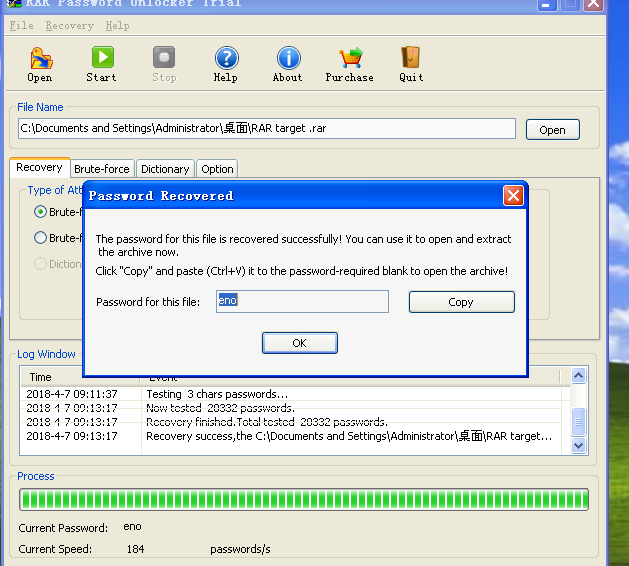This screenshot has height=566, width=629.
Task: Minimize the RAR Password Unlocker window
Action: 547,5
